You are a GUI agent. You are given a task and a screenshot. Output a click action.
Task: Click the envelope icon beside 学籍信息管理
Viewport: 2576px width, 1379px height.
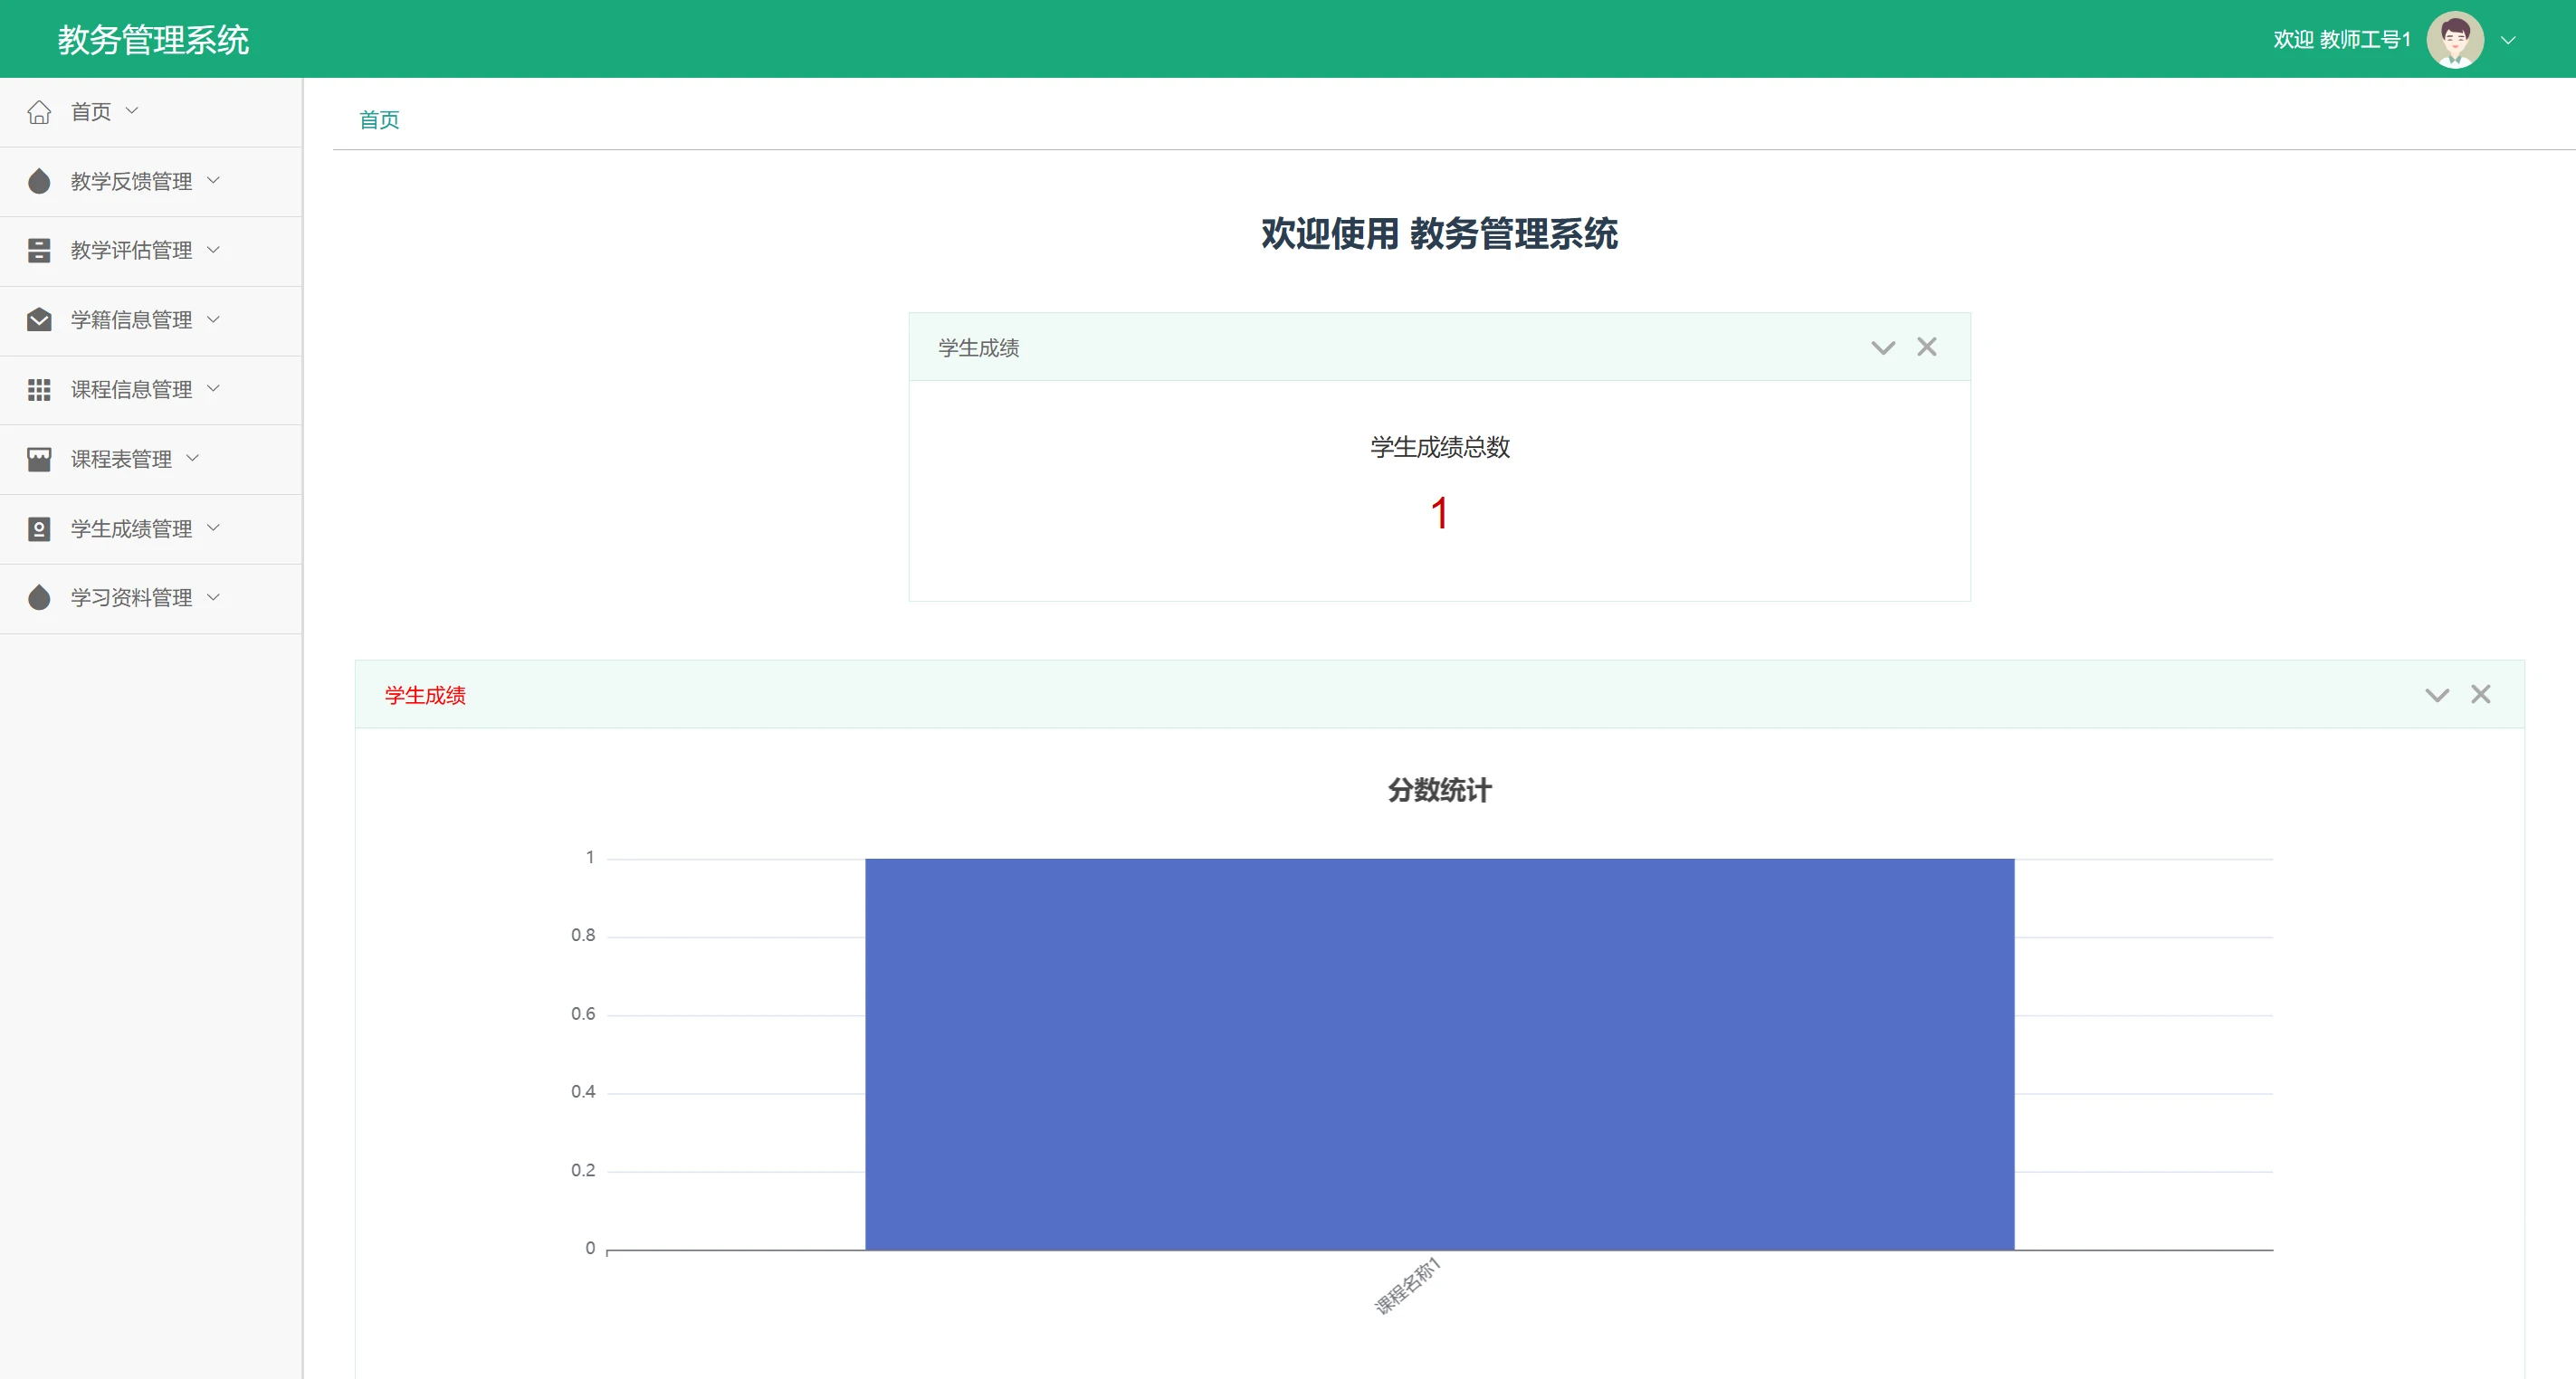point(39,320)
